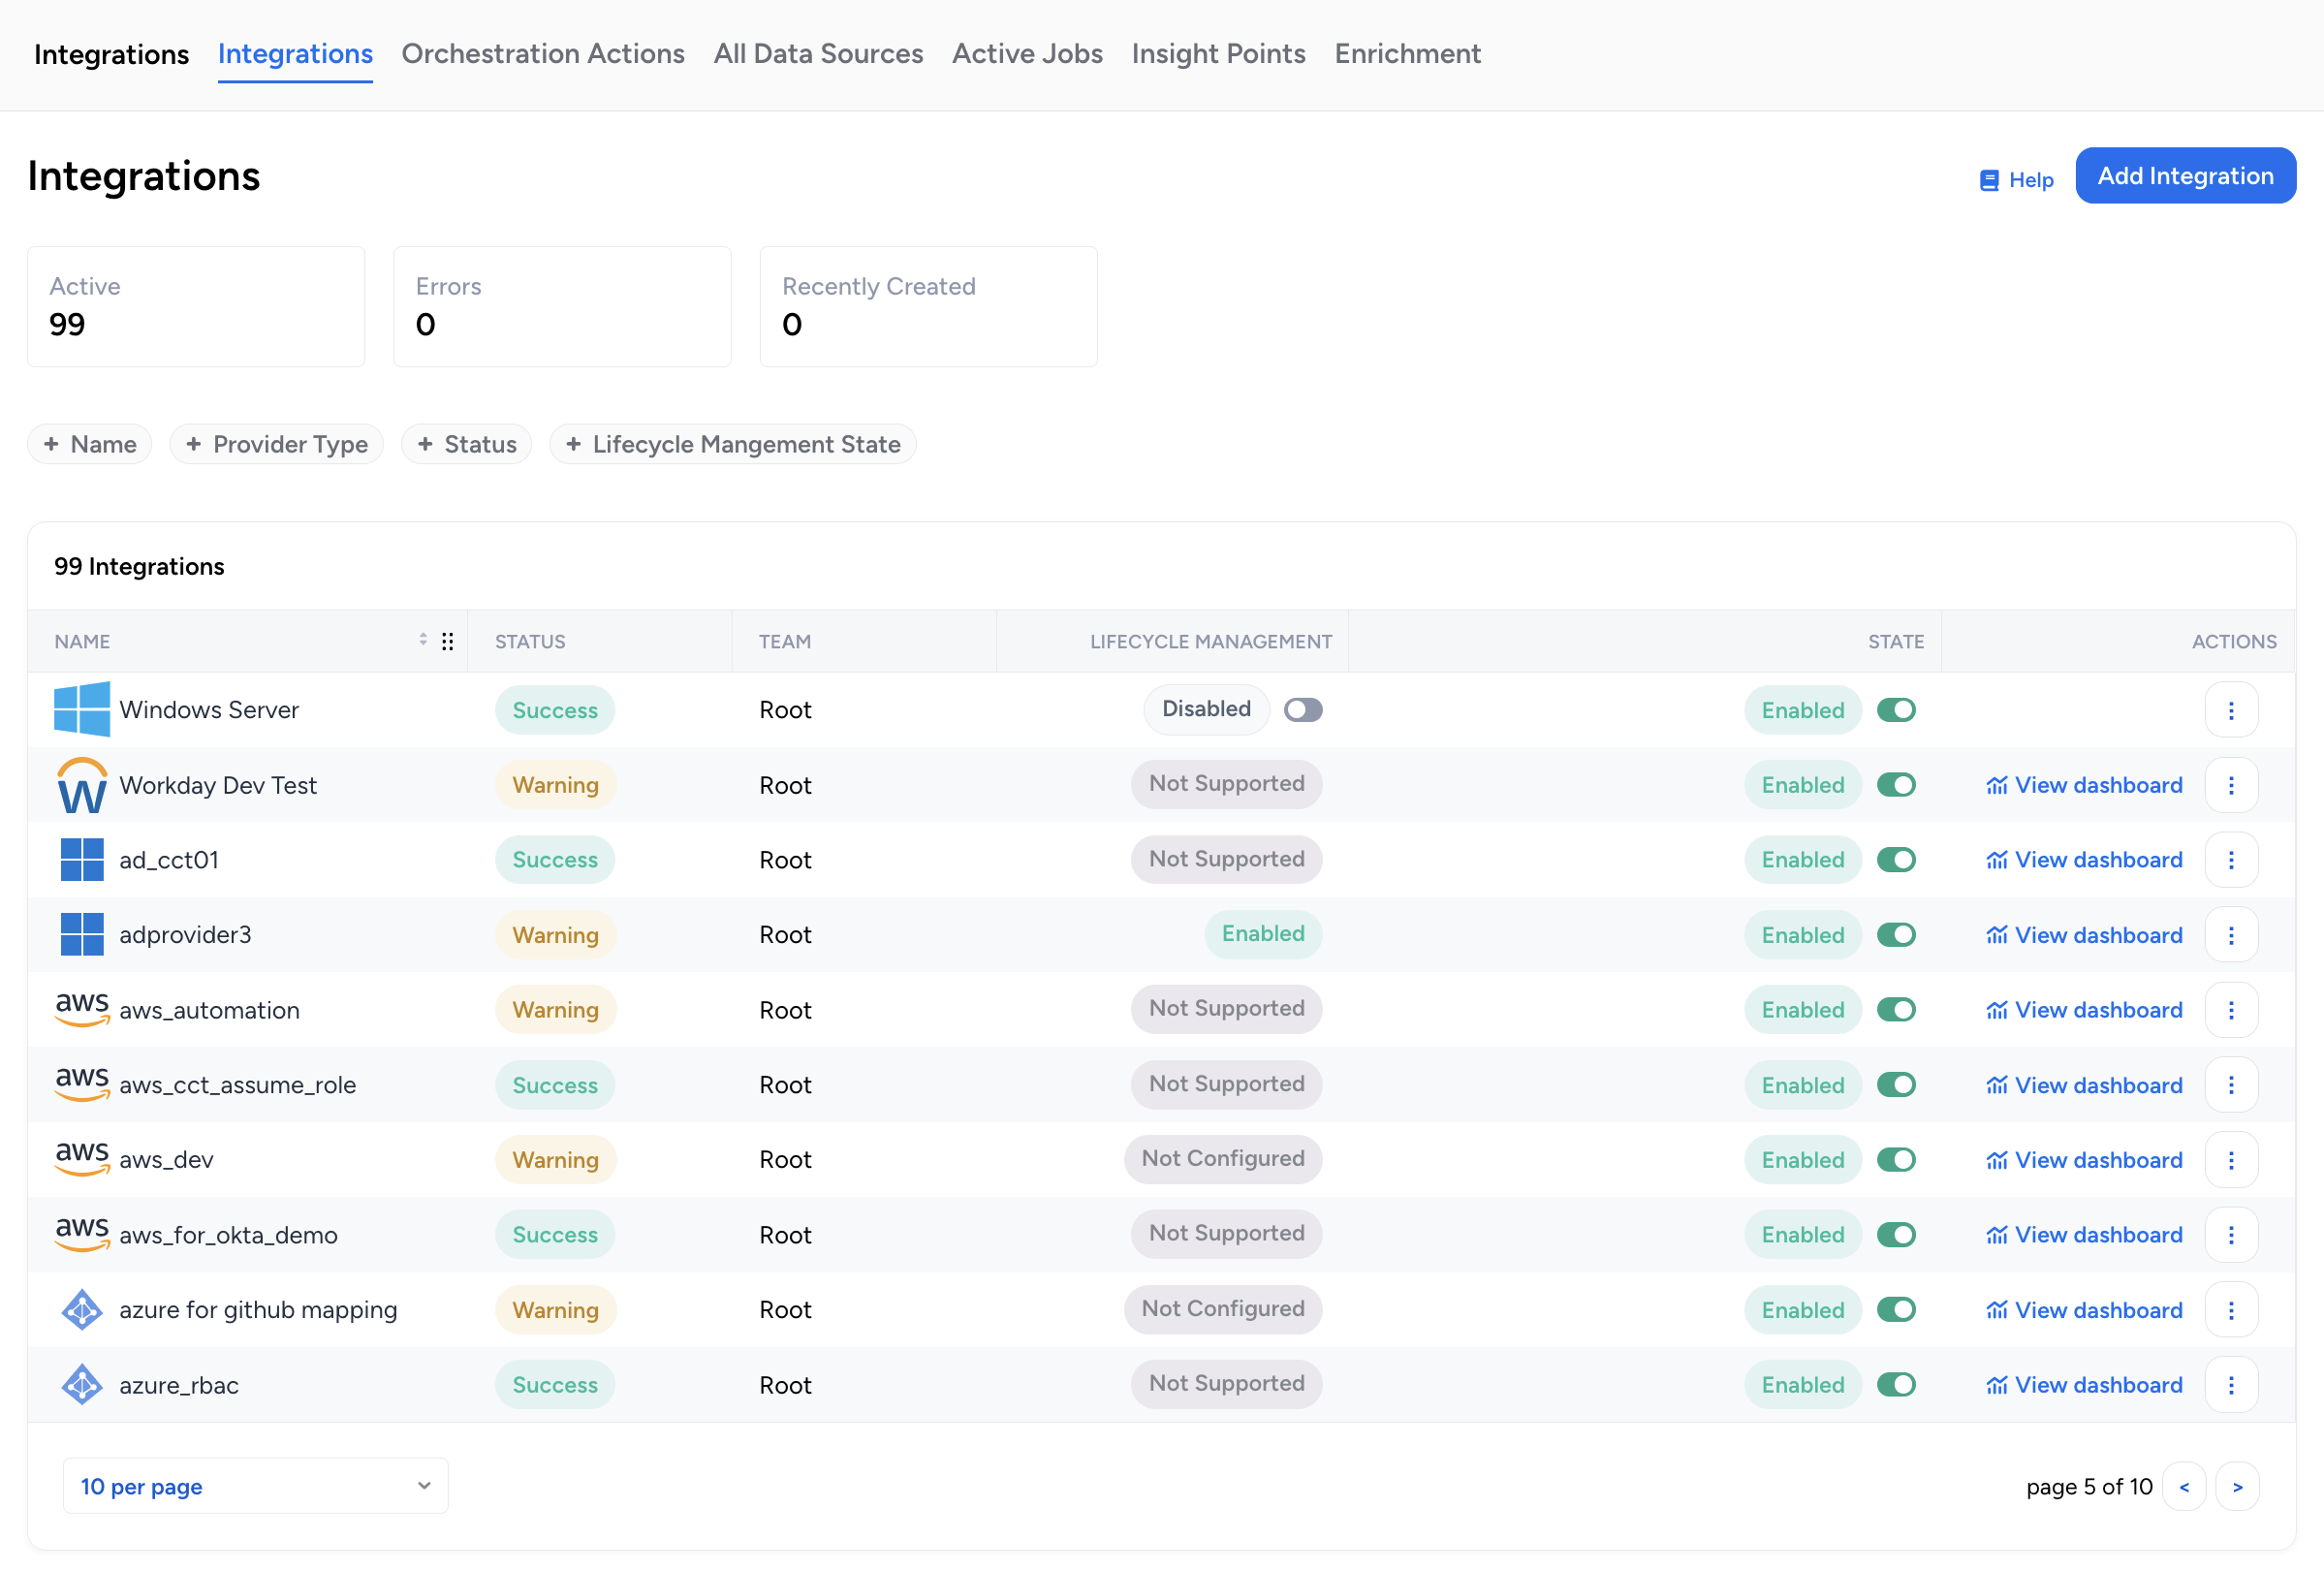Toggle enabled state for aws_for_okta_demo
The width and height of the screenshot is (2324, 1570).
pyautogui.click(x=1896, y=1235)
